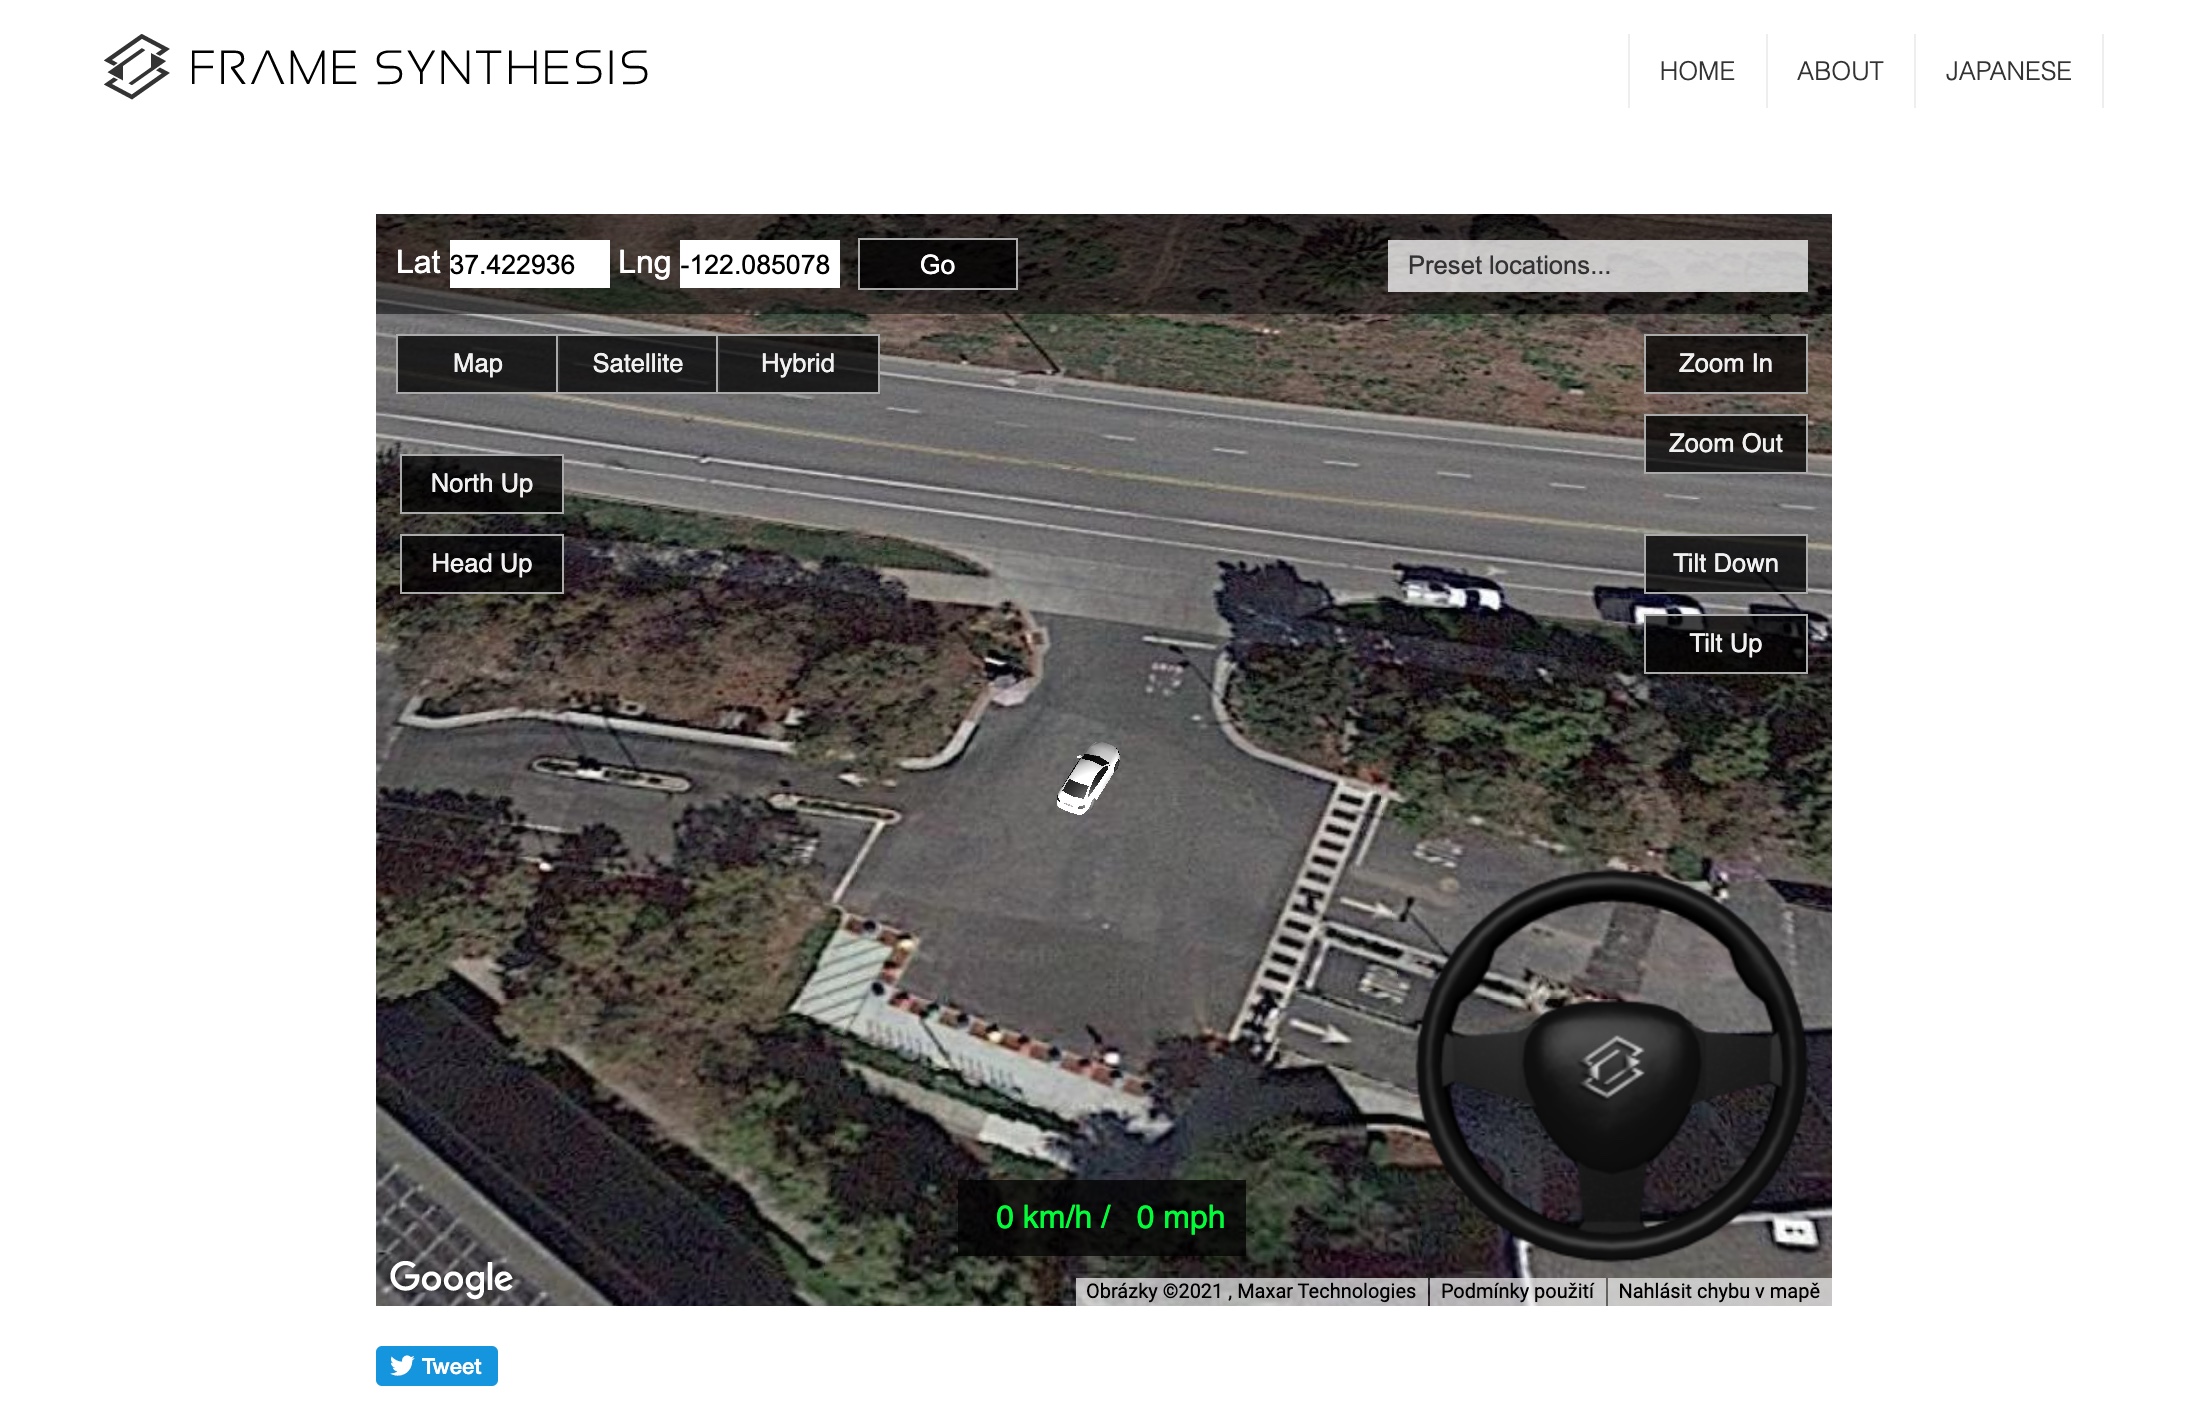Switch map type to Hybrid view
Image resolution: width=2186 pixels, height=1418 pixels.
797,364
